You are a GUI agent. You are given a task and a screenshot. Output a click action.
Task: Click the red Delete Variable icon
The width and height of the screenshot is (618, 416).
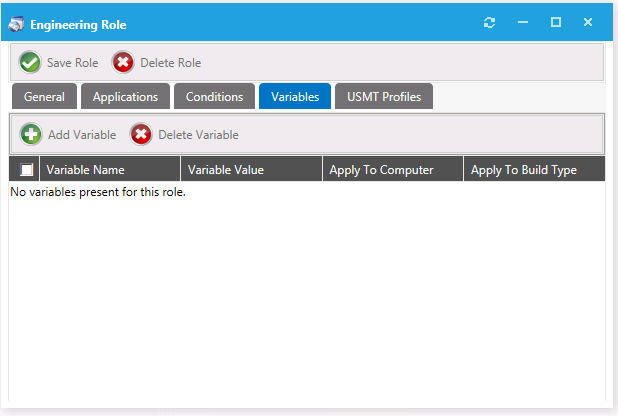141,134
